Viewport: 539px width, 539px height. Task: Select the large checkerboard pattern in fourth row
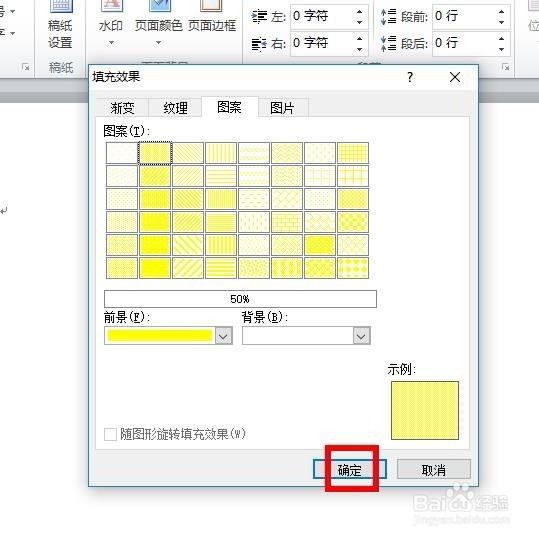[x=353, y=222]
